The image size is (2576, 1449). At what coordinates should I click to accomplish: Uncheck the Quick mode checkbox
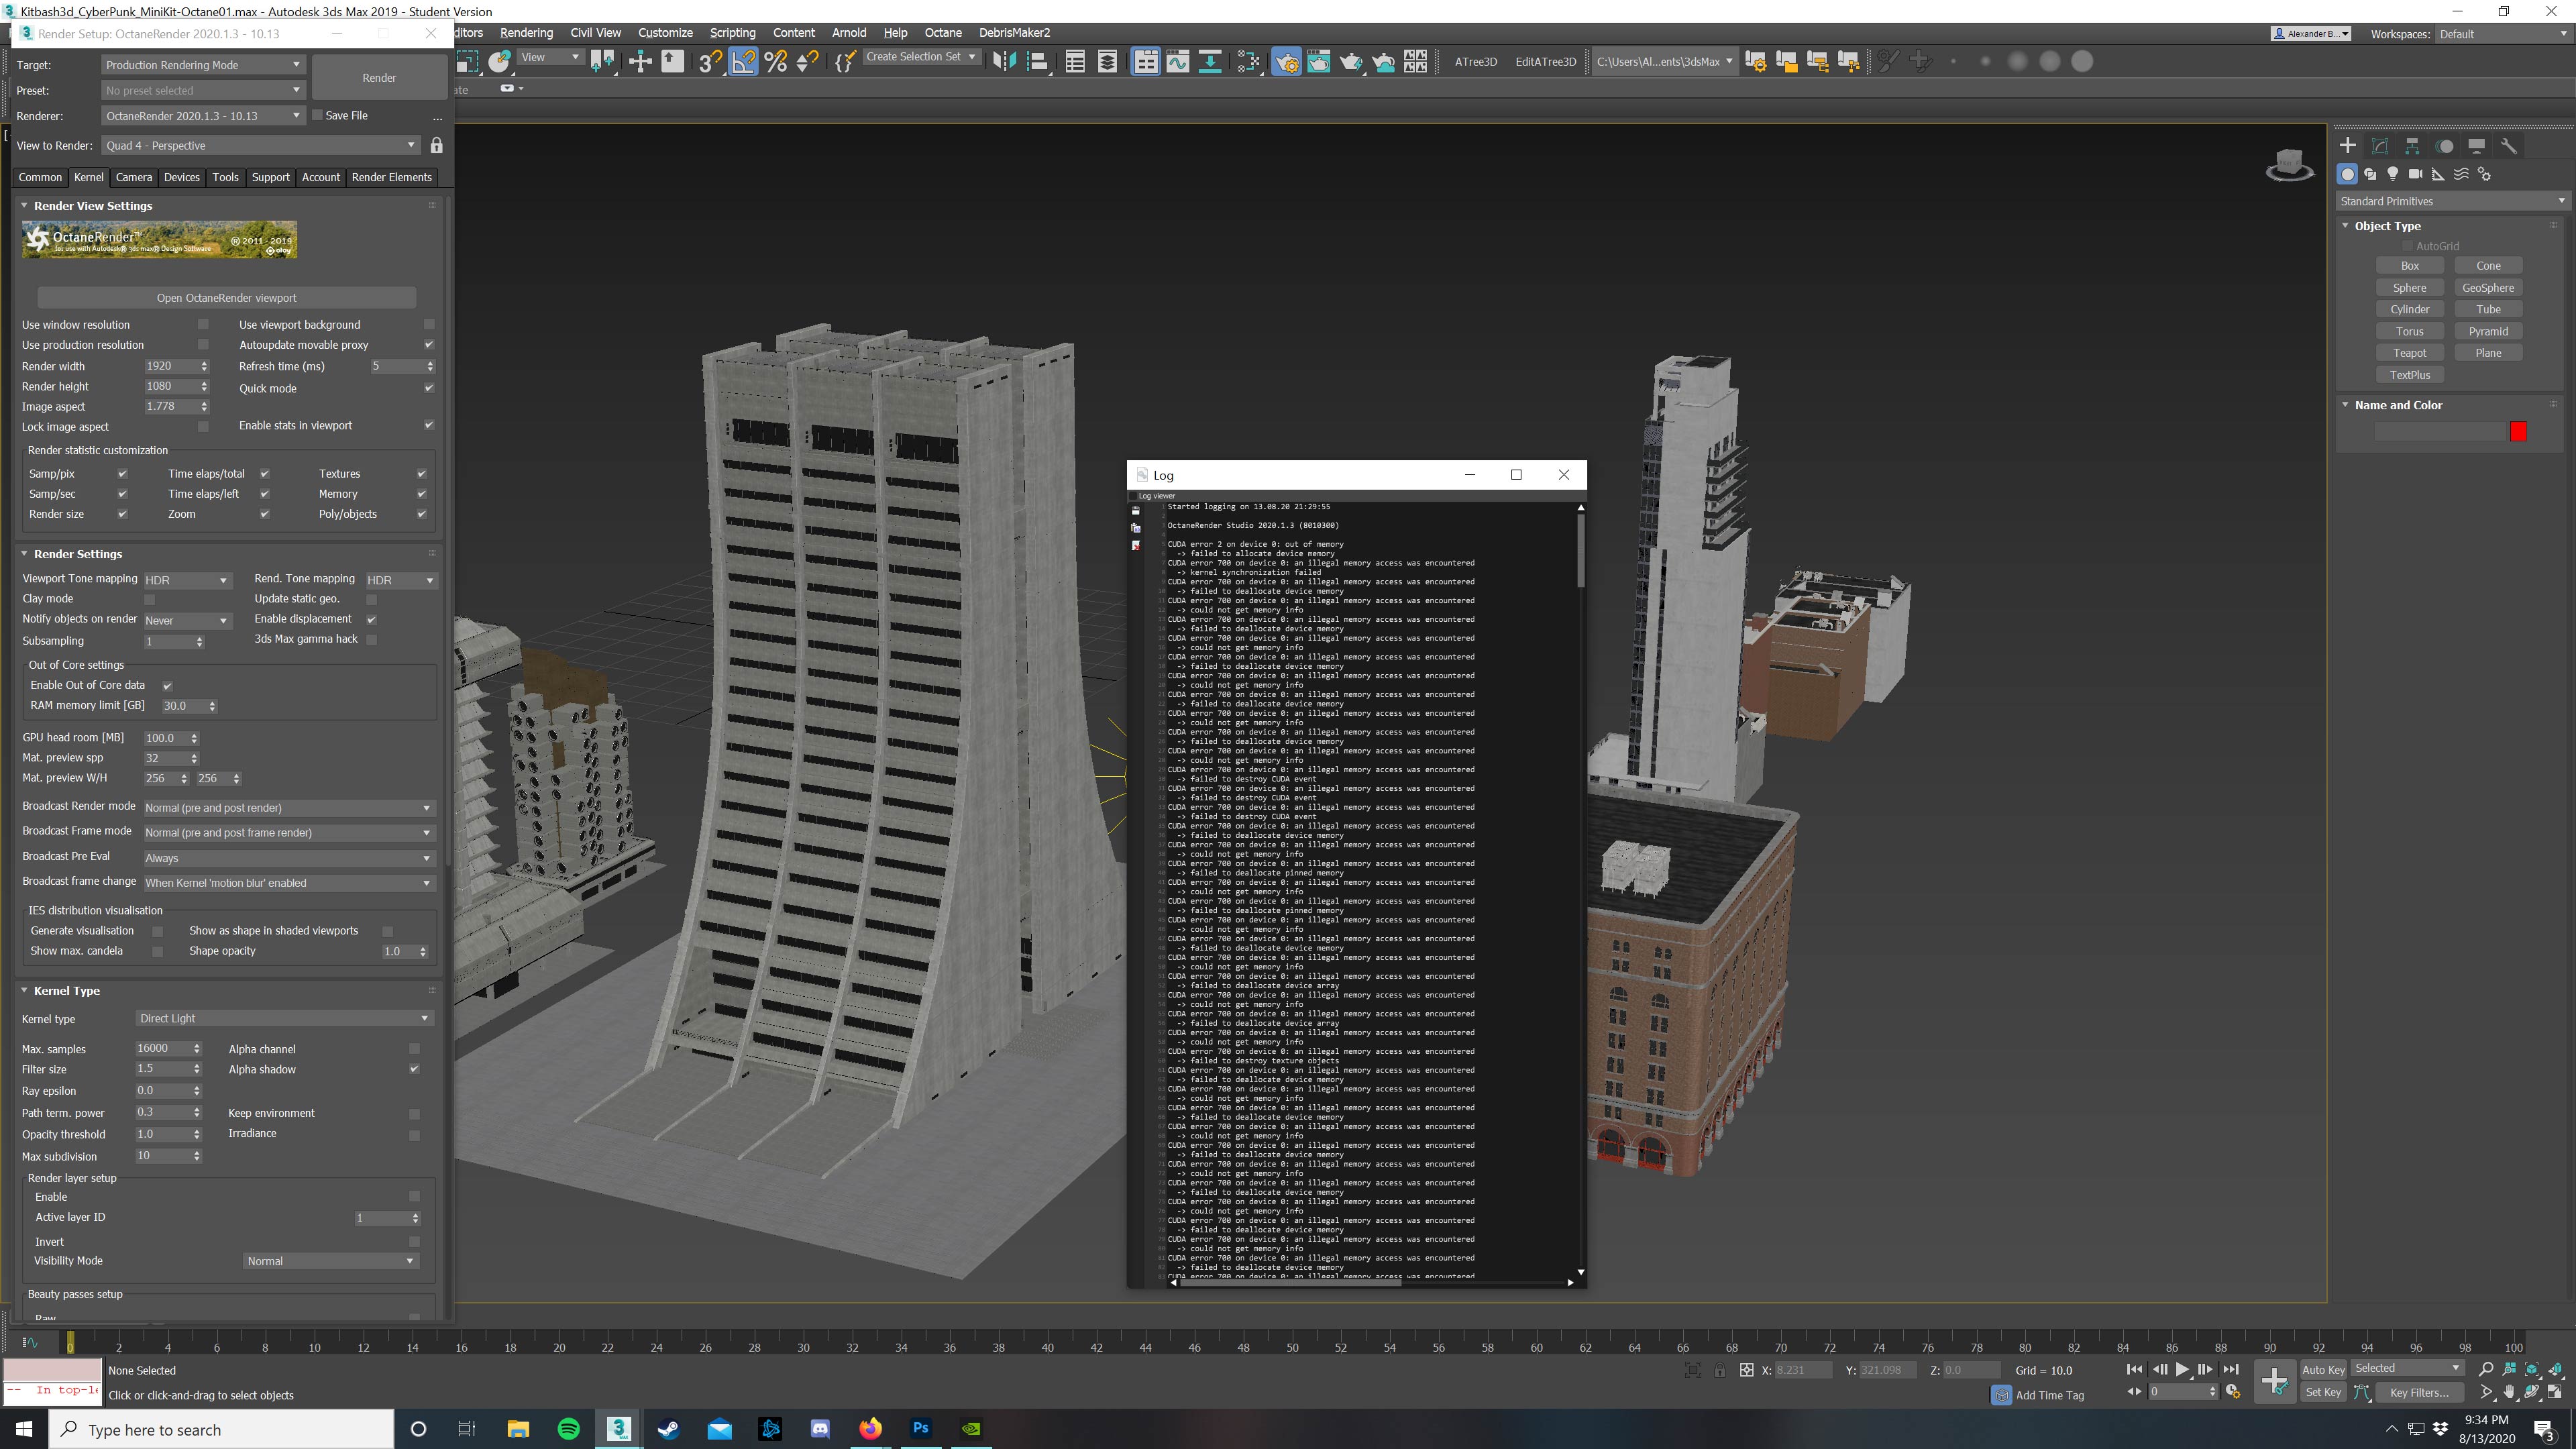point(429,388)
